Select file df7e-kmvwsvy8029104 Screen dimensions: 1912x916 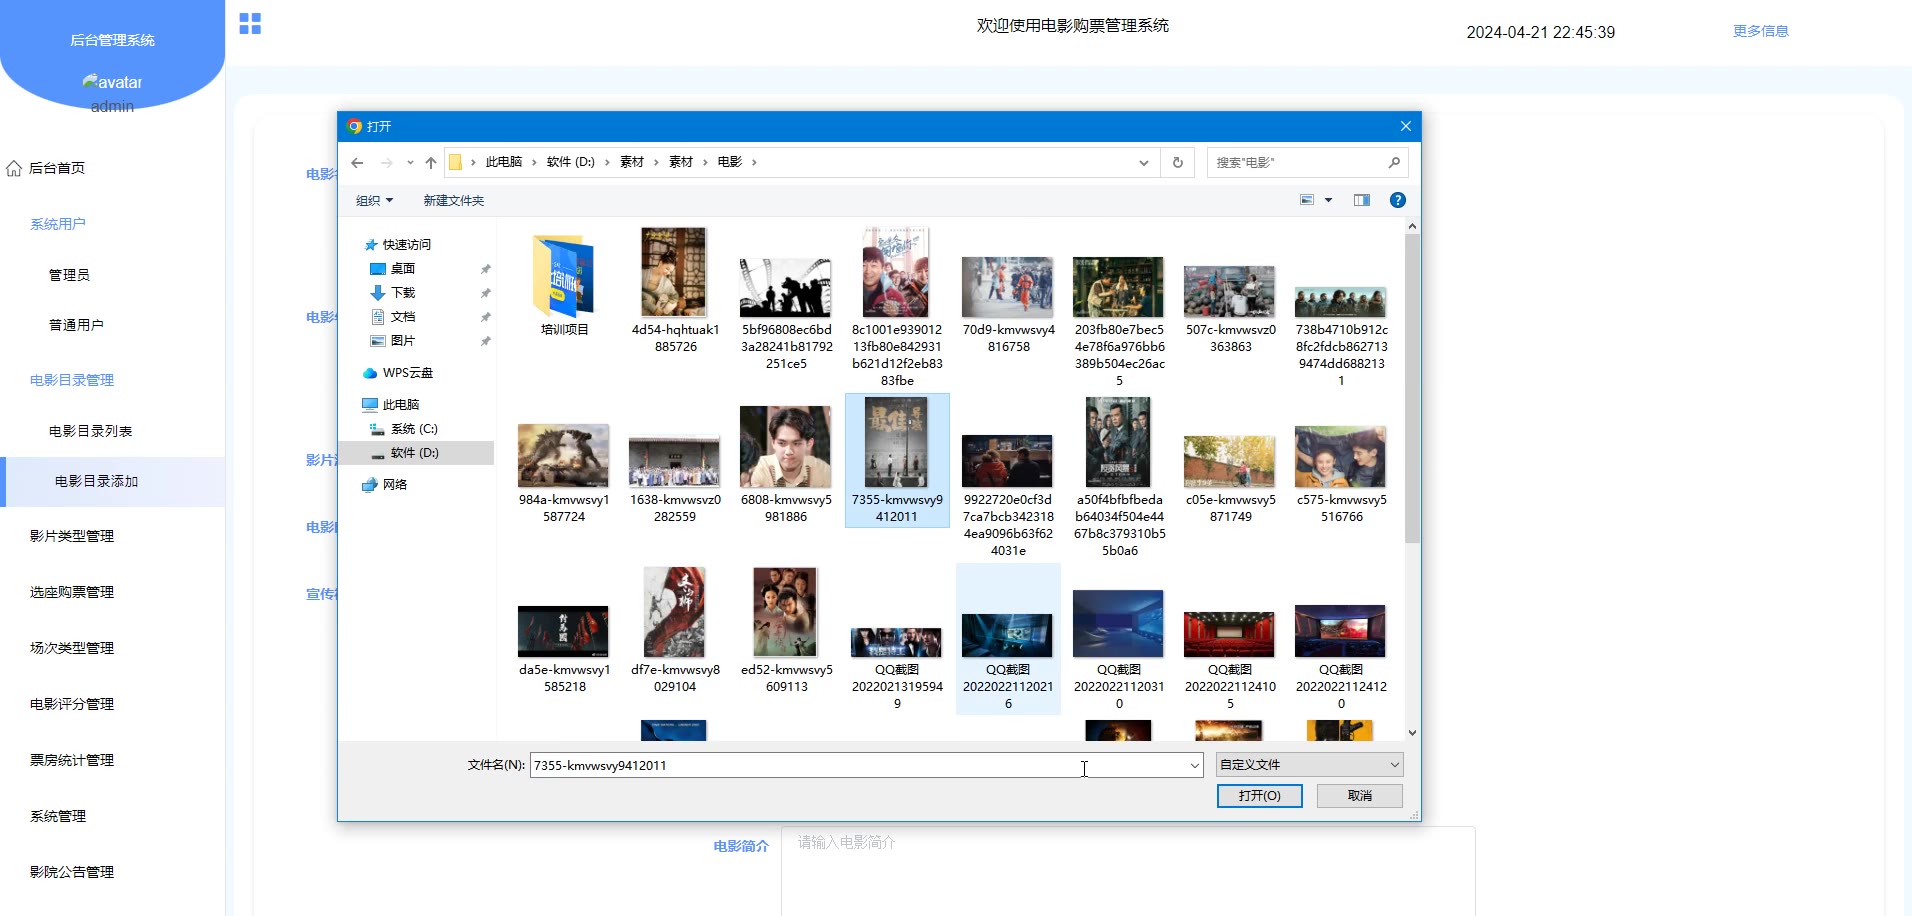(675, 631)
